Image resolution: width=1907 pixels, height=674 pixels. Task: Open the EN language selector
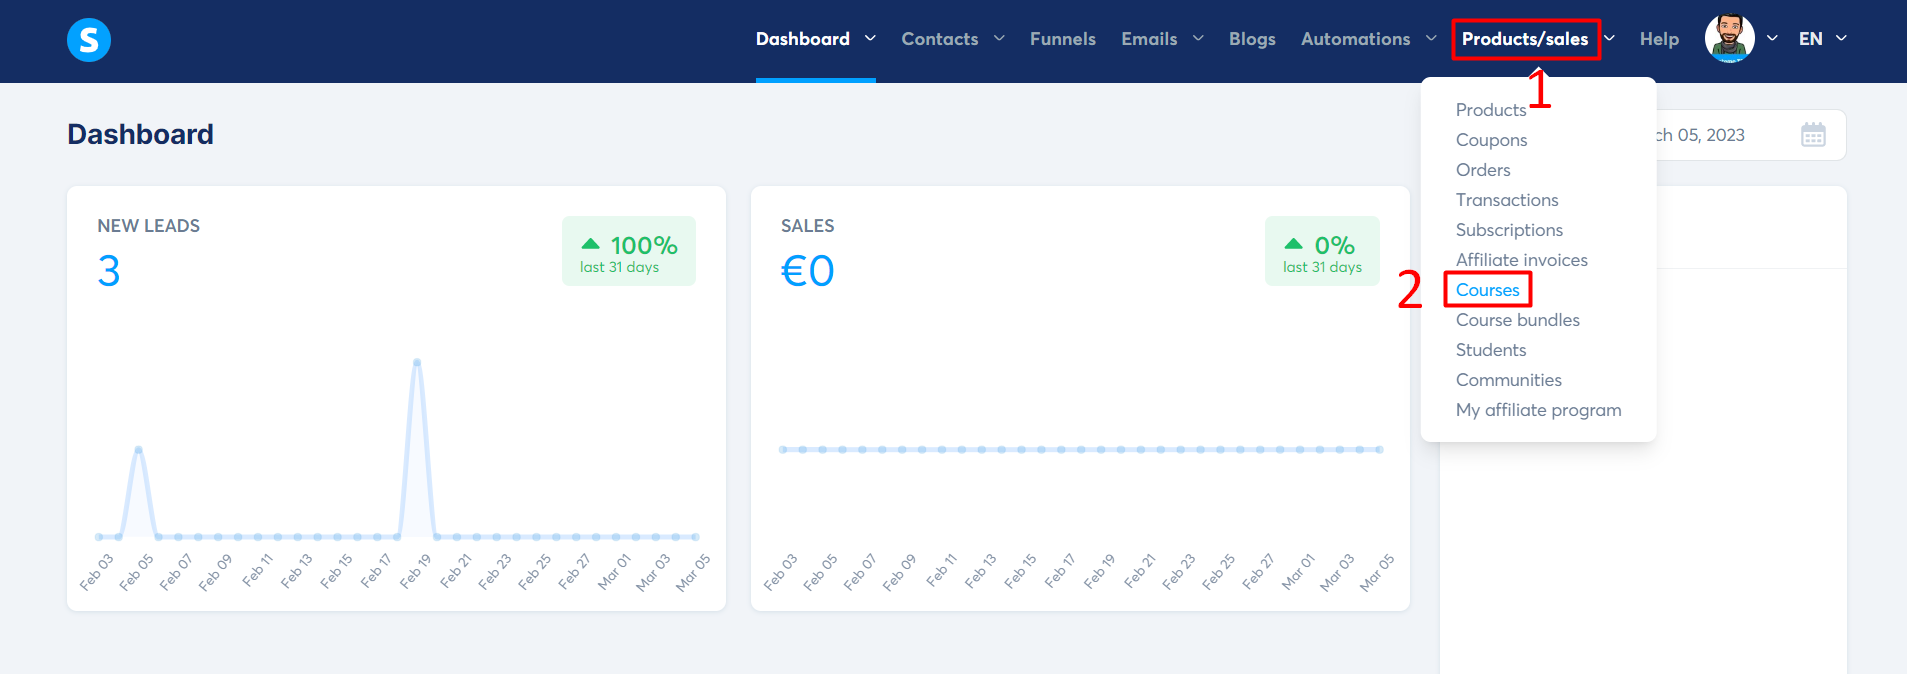pos(1822,39)
